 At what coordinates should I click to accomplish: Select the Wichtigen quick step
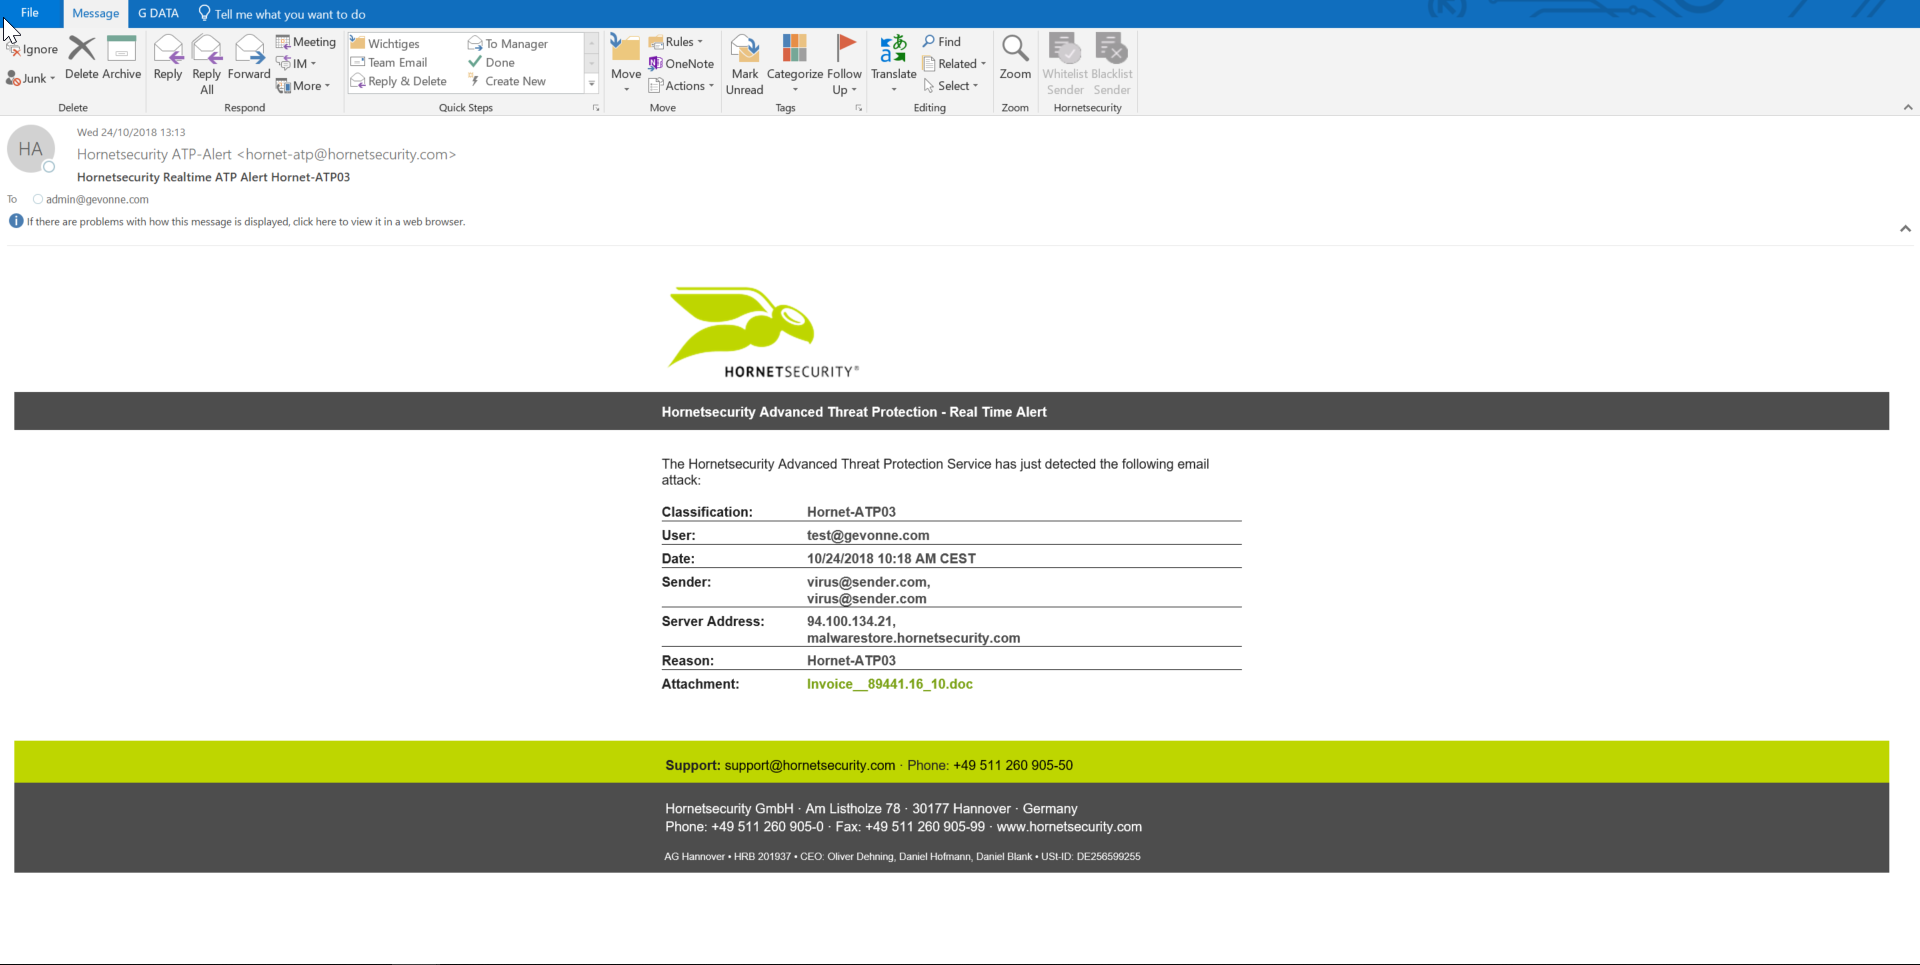click(385, 44)
